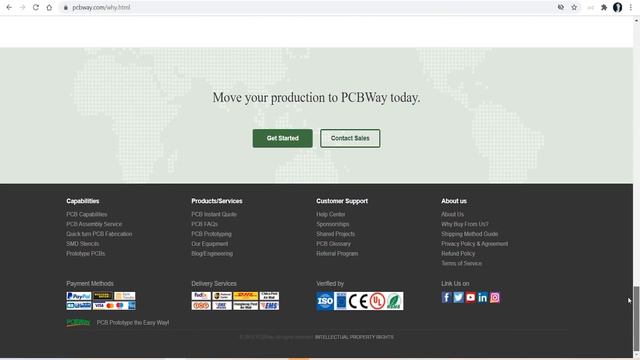Open the PCB Glossary link

[x=333, y=244]
